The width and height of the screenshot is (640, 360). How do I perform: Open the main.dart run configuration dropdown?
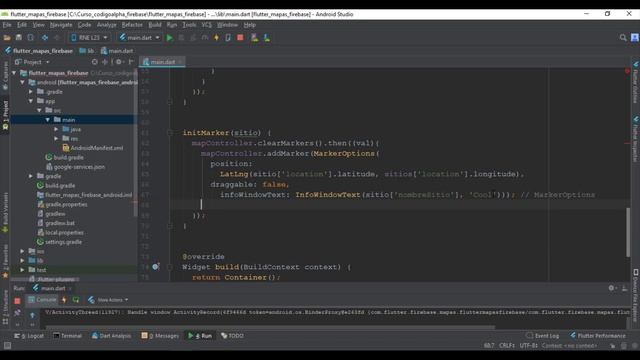coord(140,38)
